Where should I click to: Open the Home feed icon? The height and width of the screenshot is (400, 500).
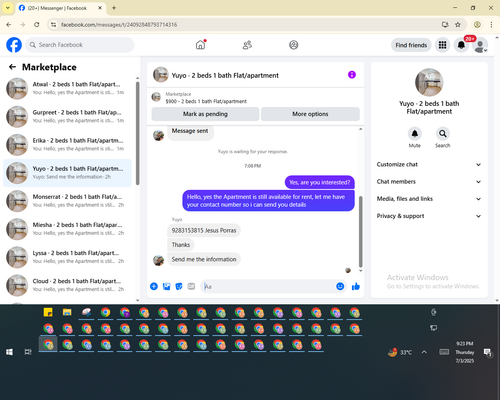click(200, 45)
